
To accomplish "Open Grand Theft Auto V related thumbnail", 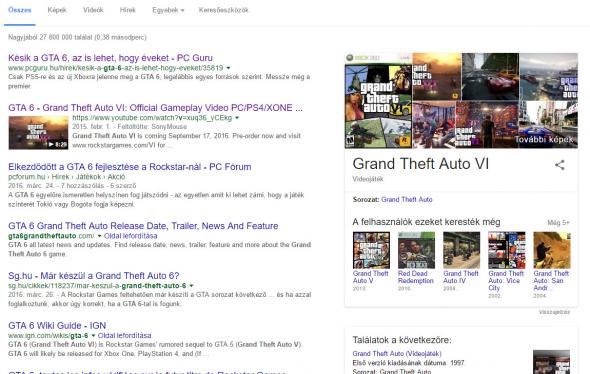I will click(x=371, y=250).
